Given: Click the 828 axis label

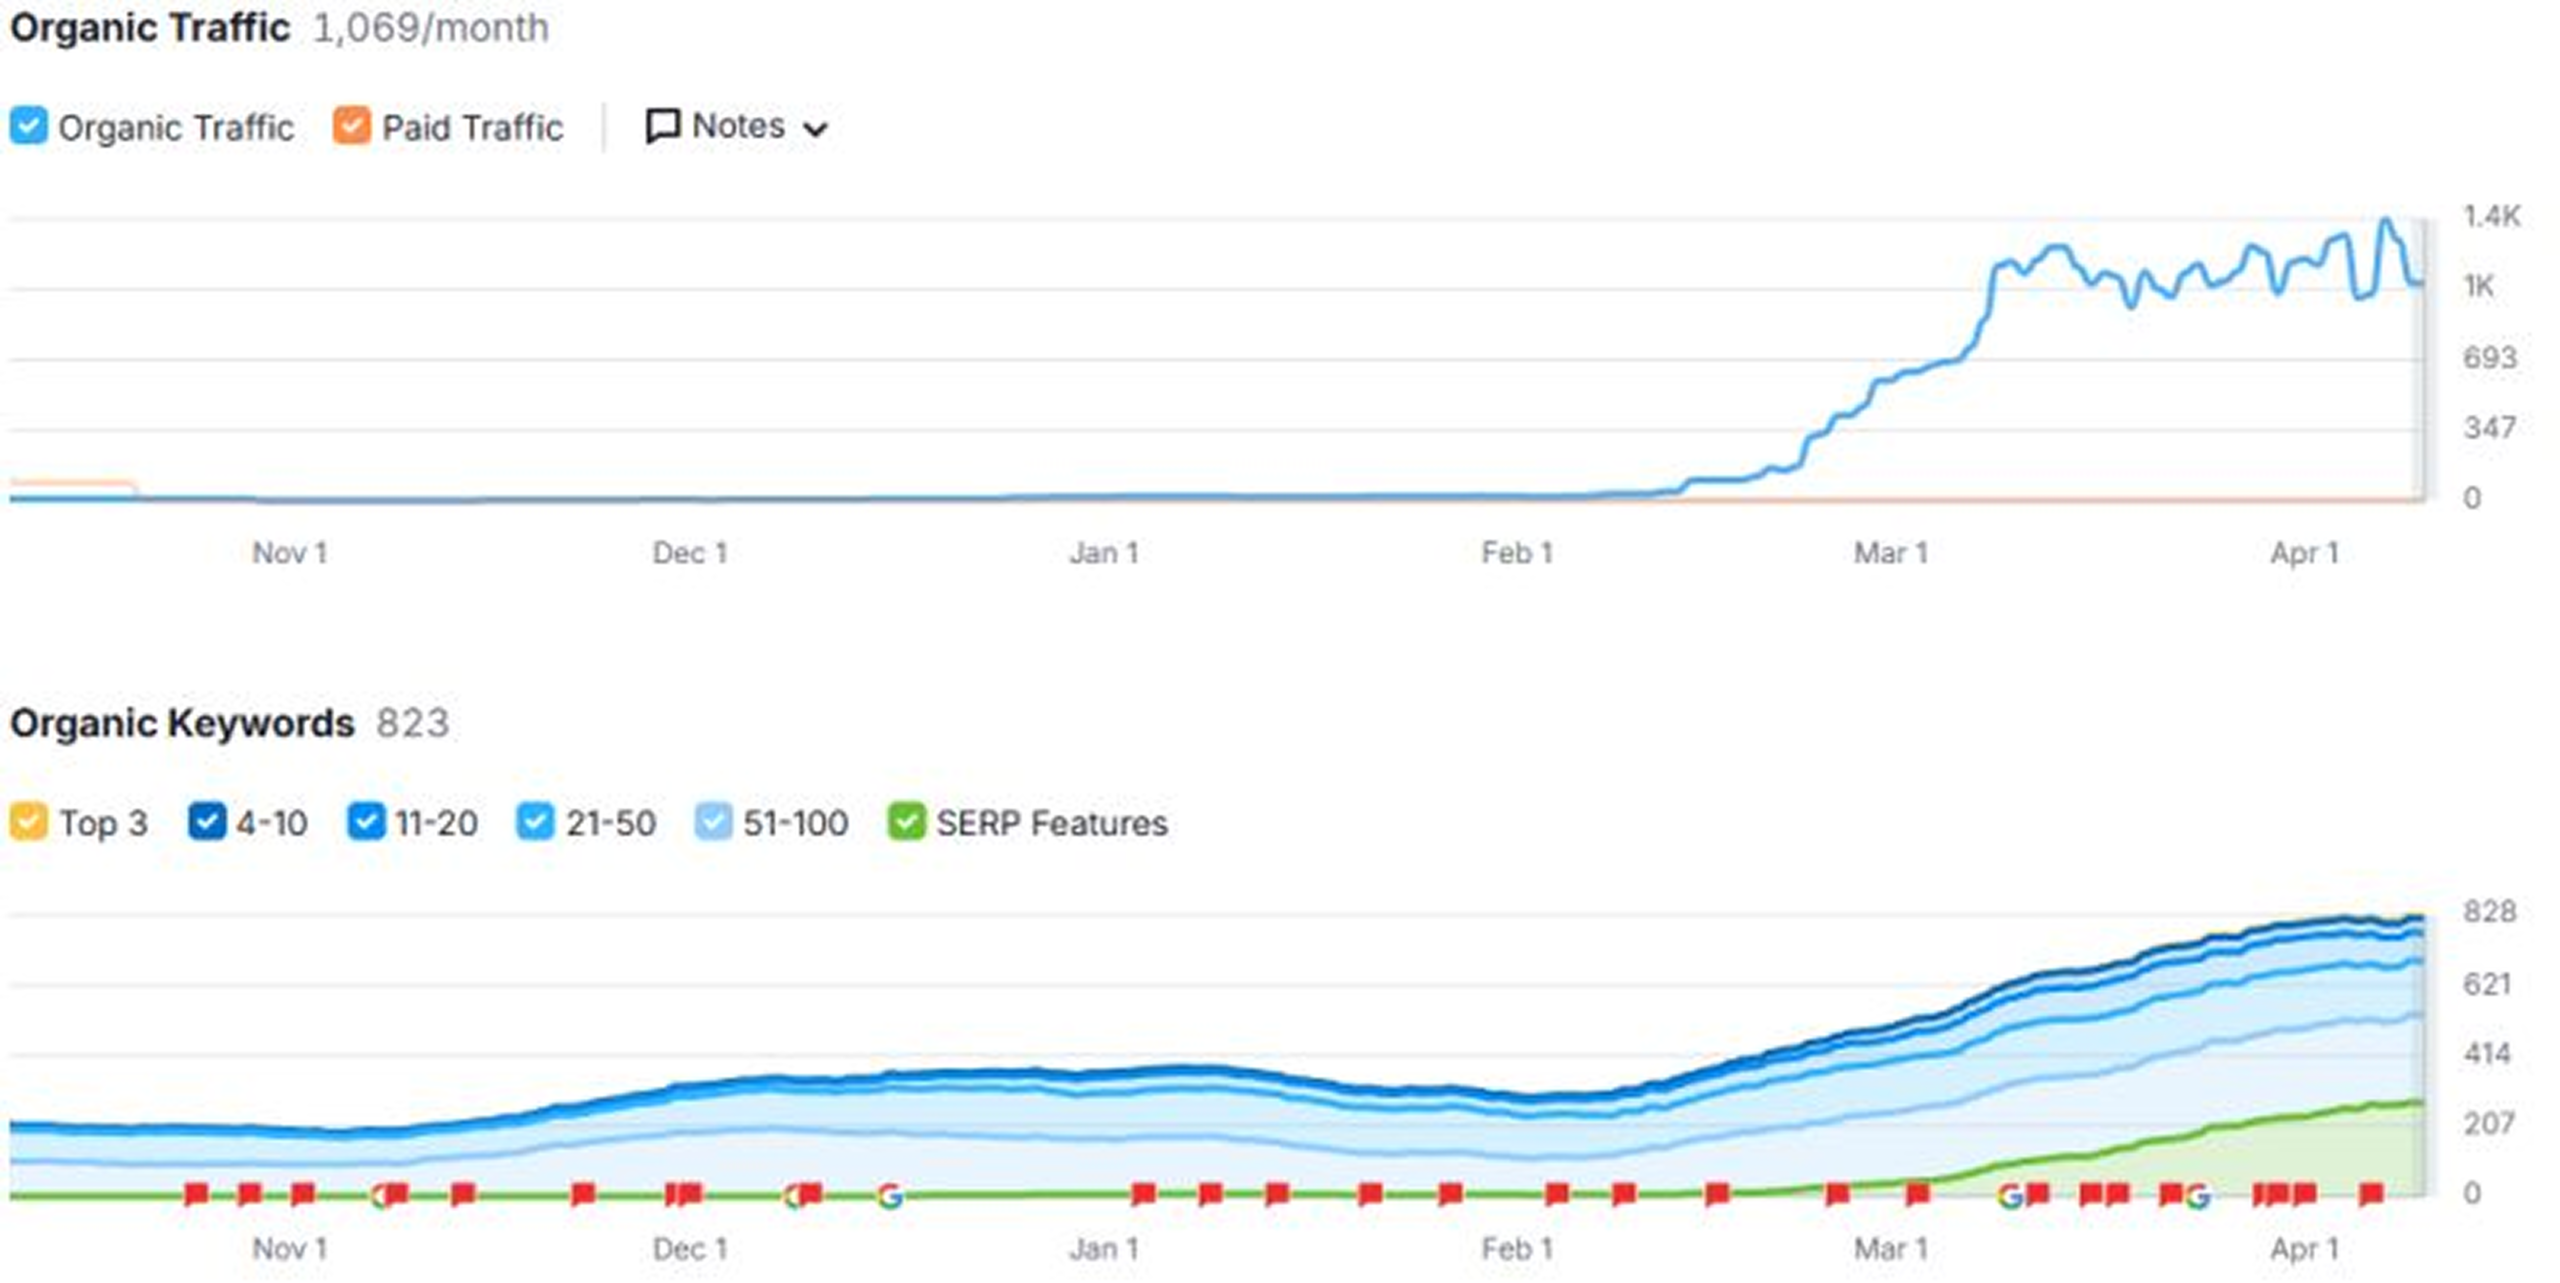Looking at the screenshot, I should click(x=2489, y=911).
